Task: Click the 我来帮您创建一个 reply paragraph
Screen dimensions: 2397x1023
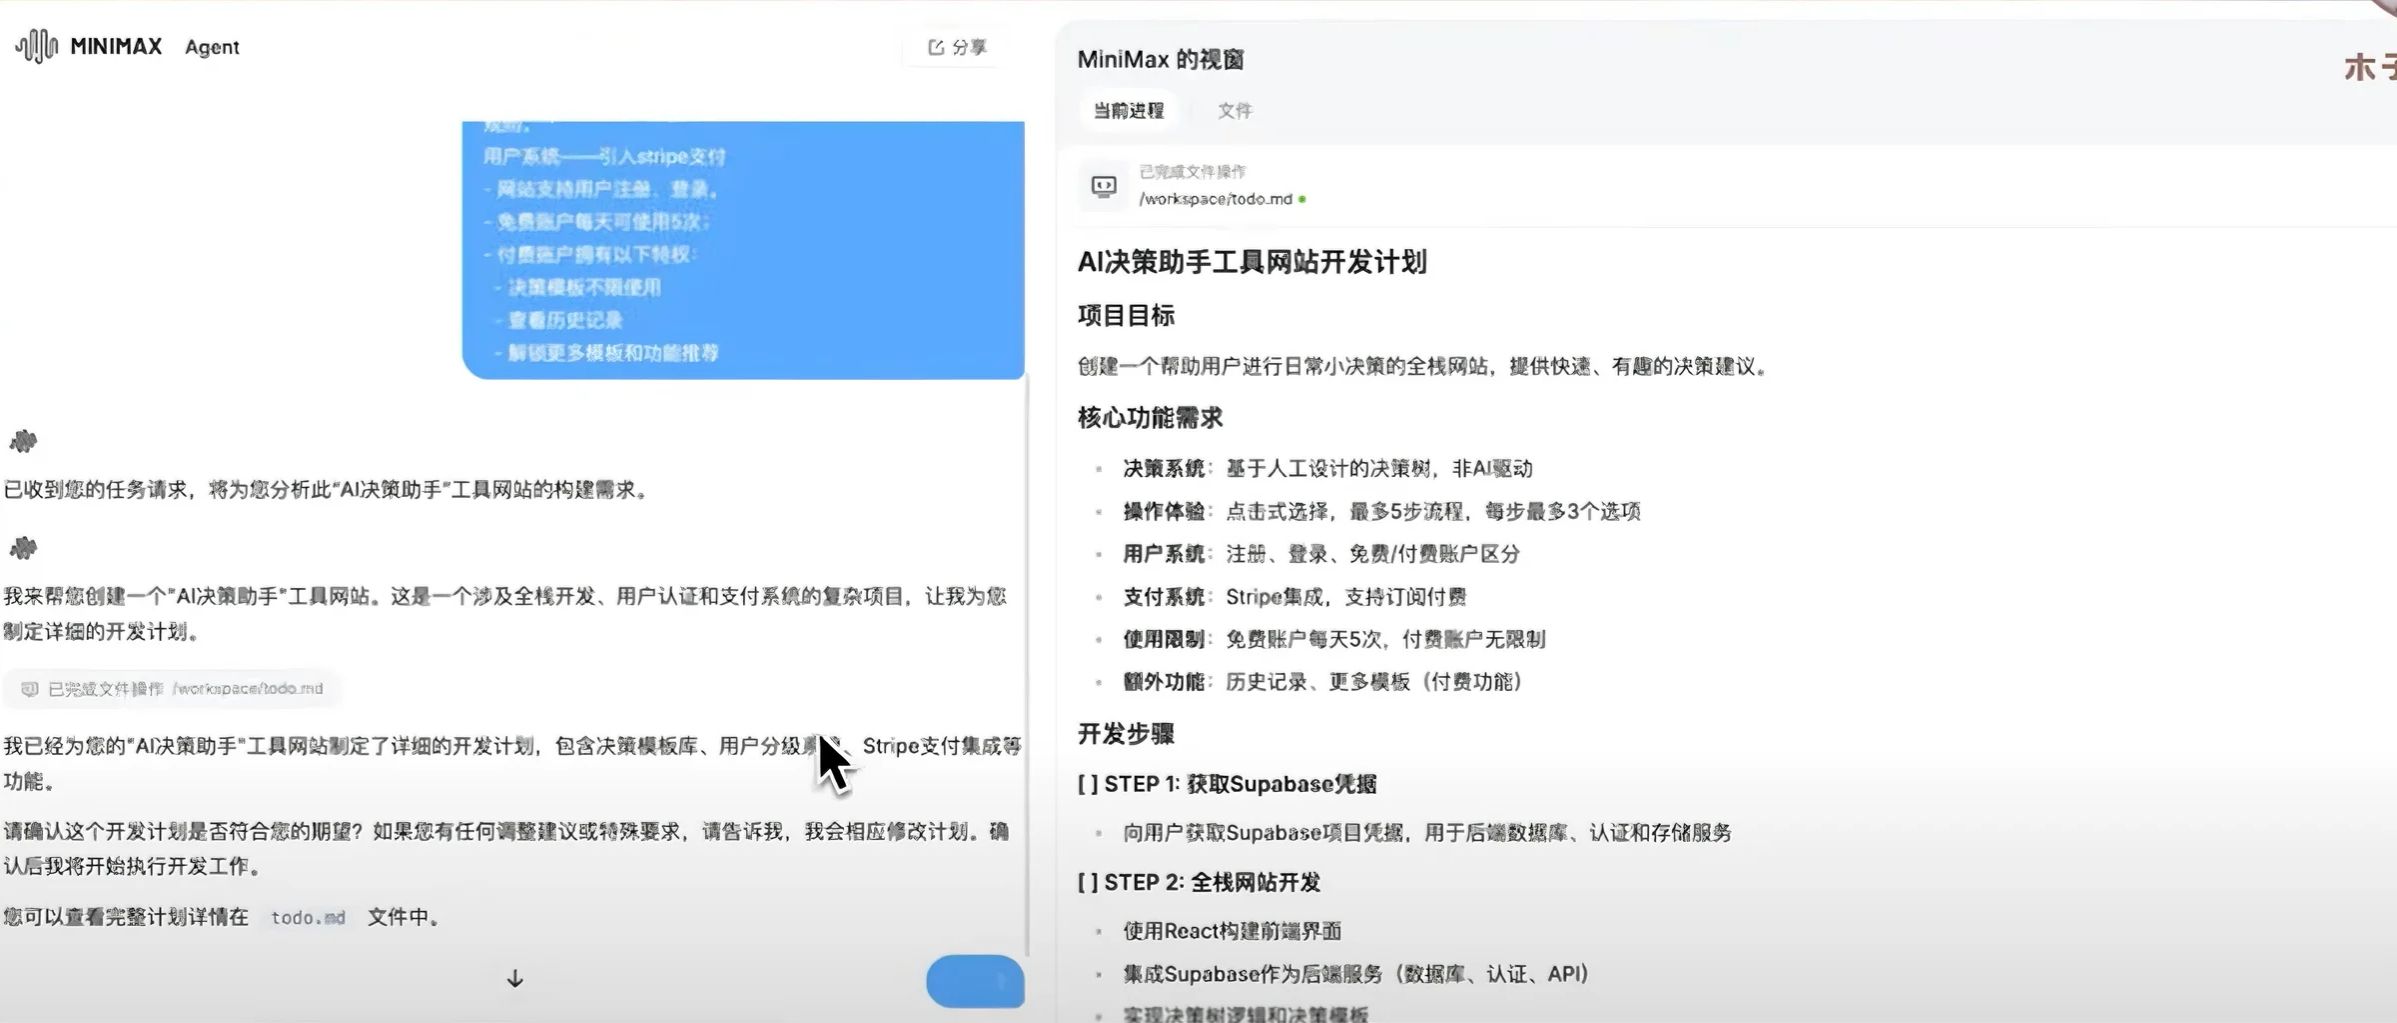Action: tap(505, 614)
